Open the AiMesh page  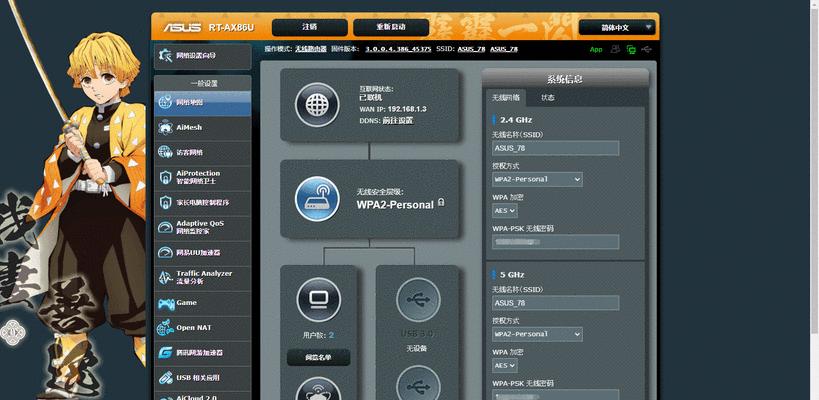(202, 127)
